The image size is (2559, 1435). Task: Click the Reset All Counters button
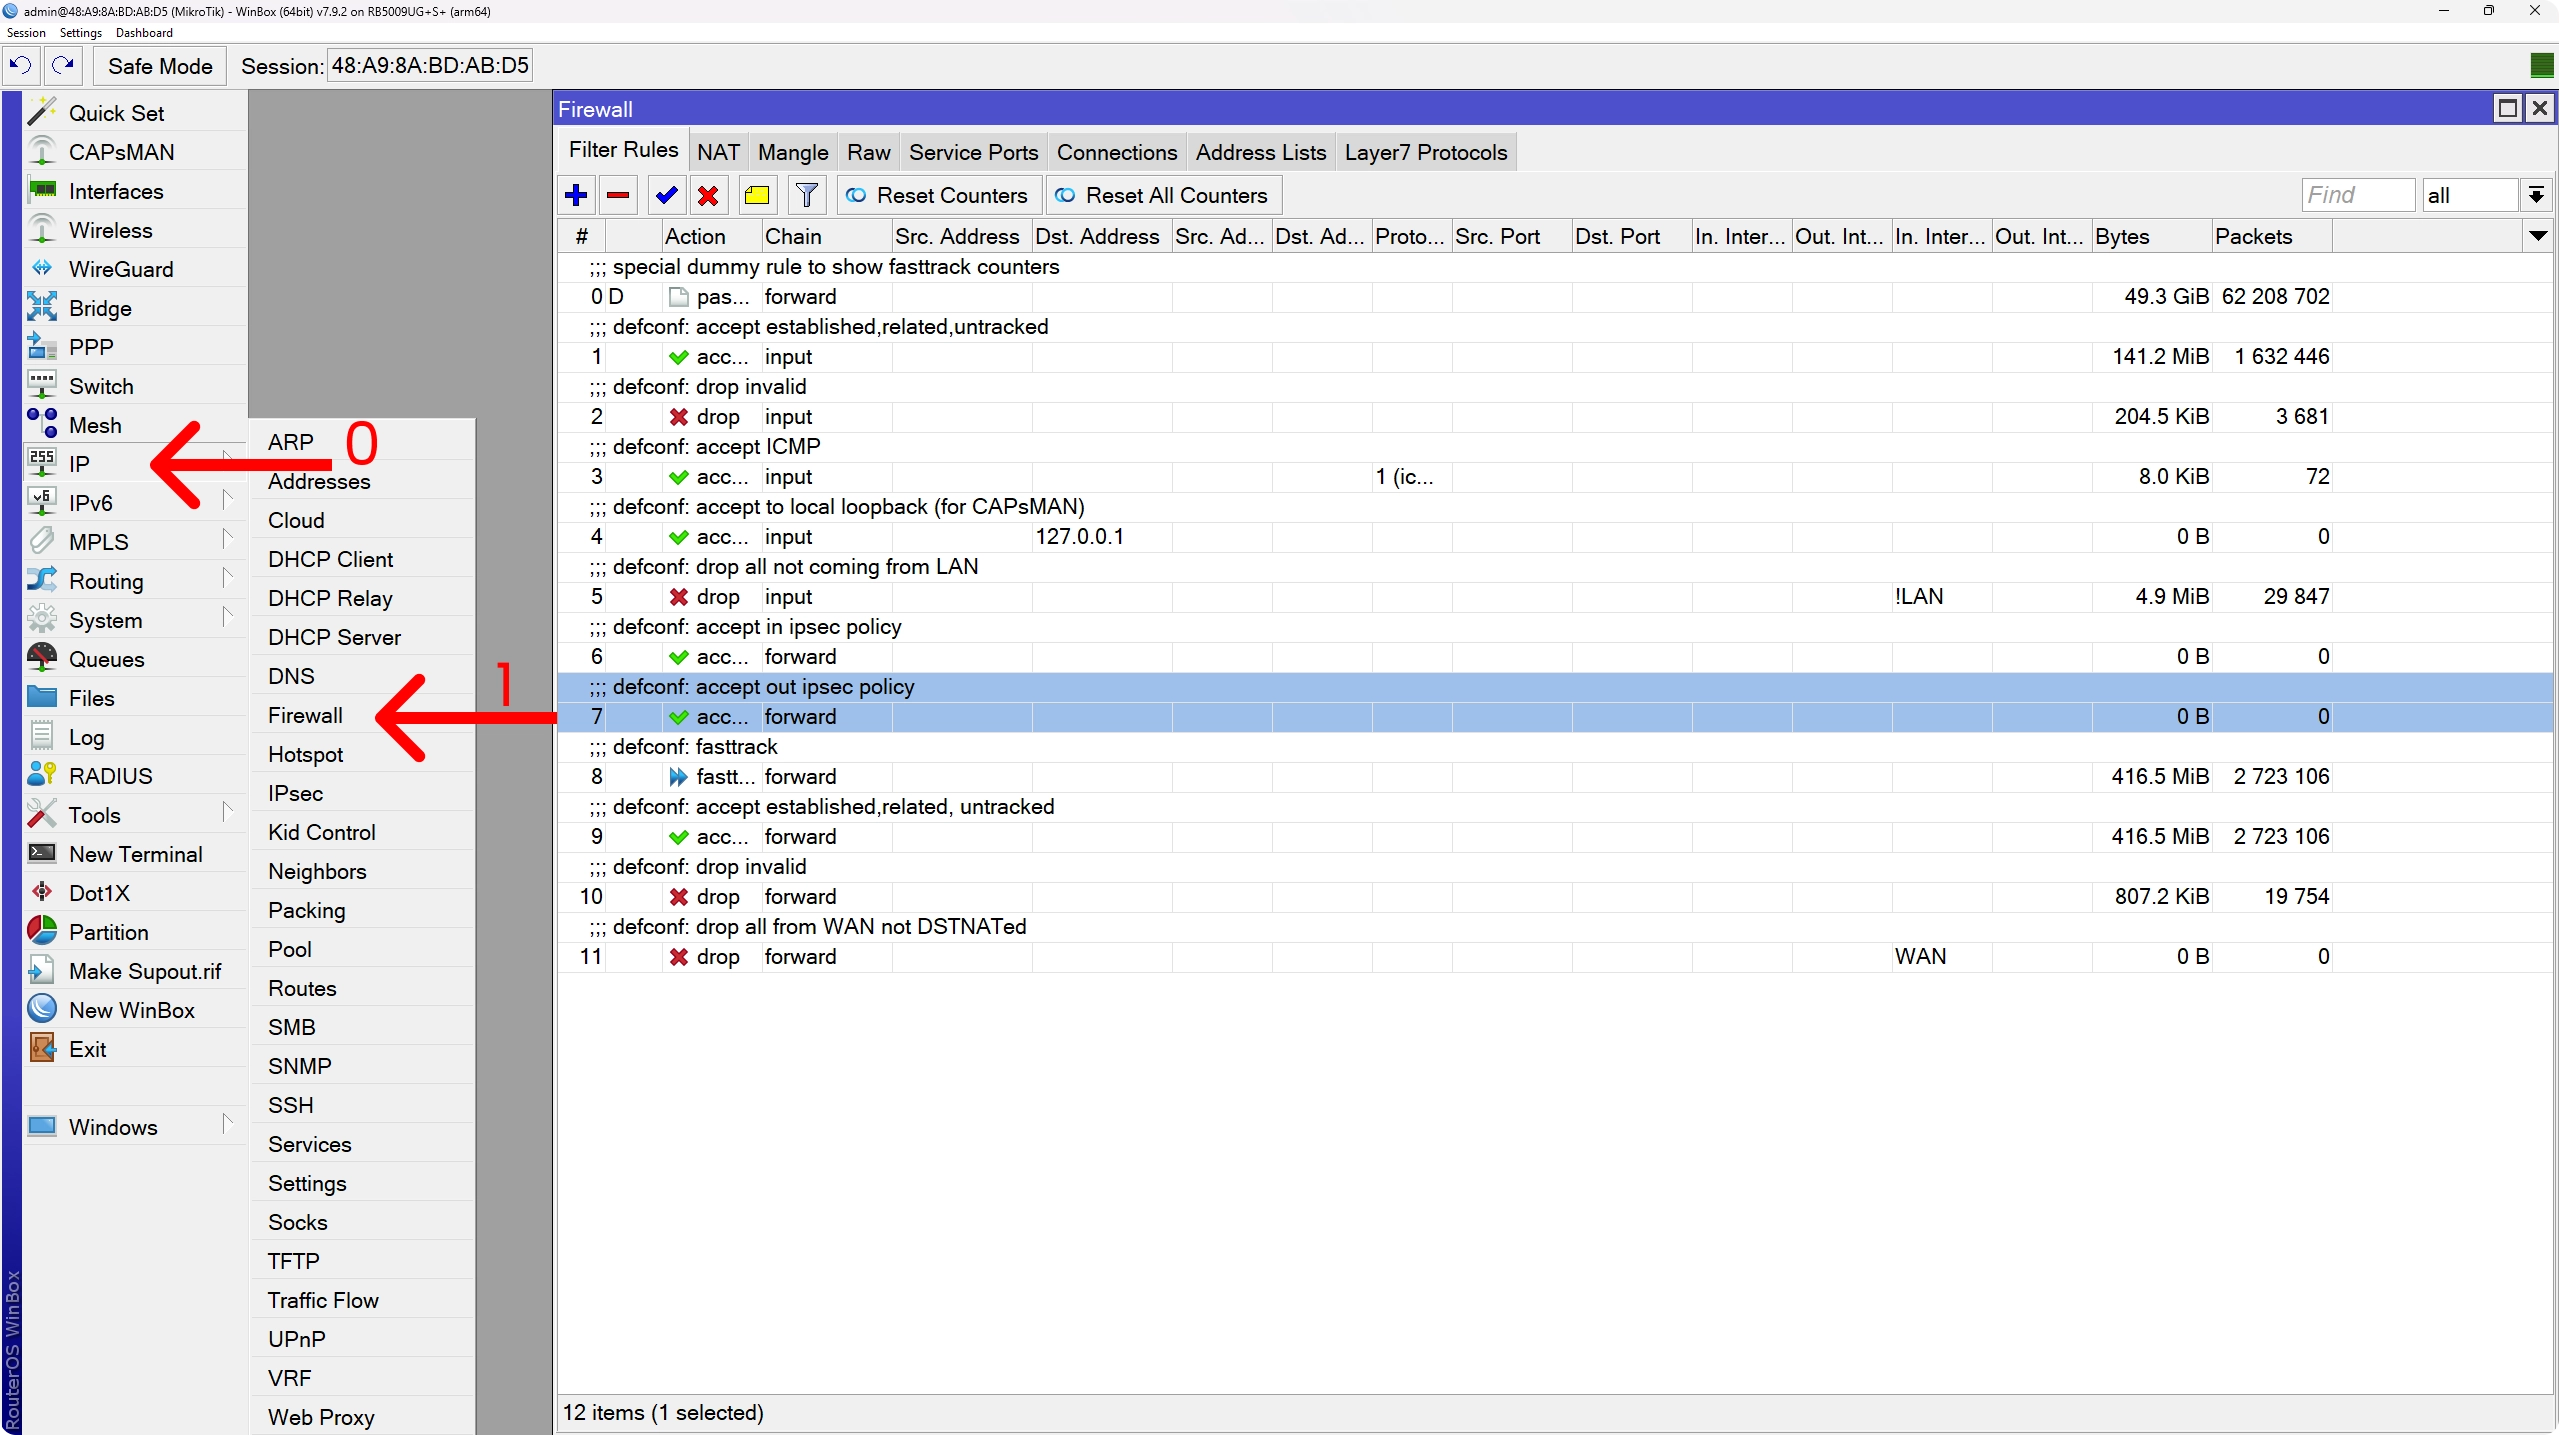coord(1163,195)
